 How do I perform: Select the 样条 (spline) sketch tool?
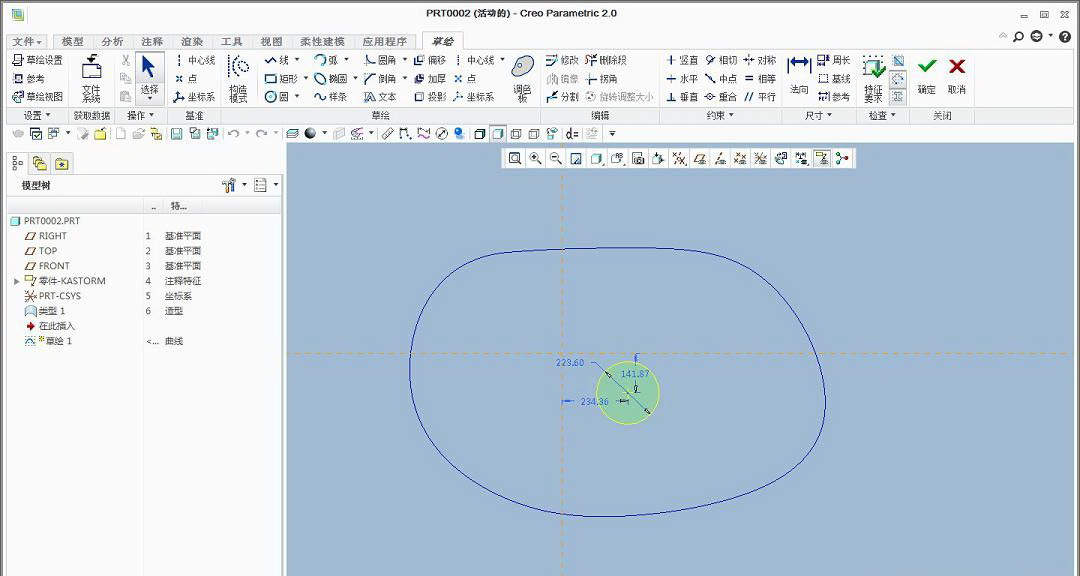[330, 97]
